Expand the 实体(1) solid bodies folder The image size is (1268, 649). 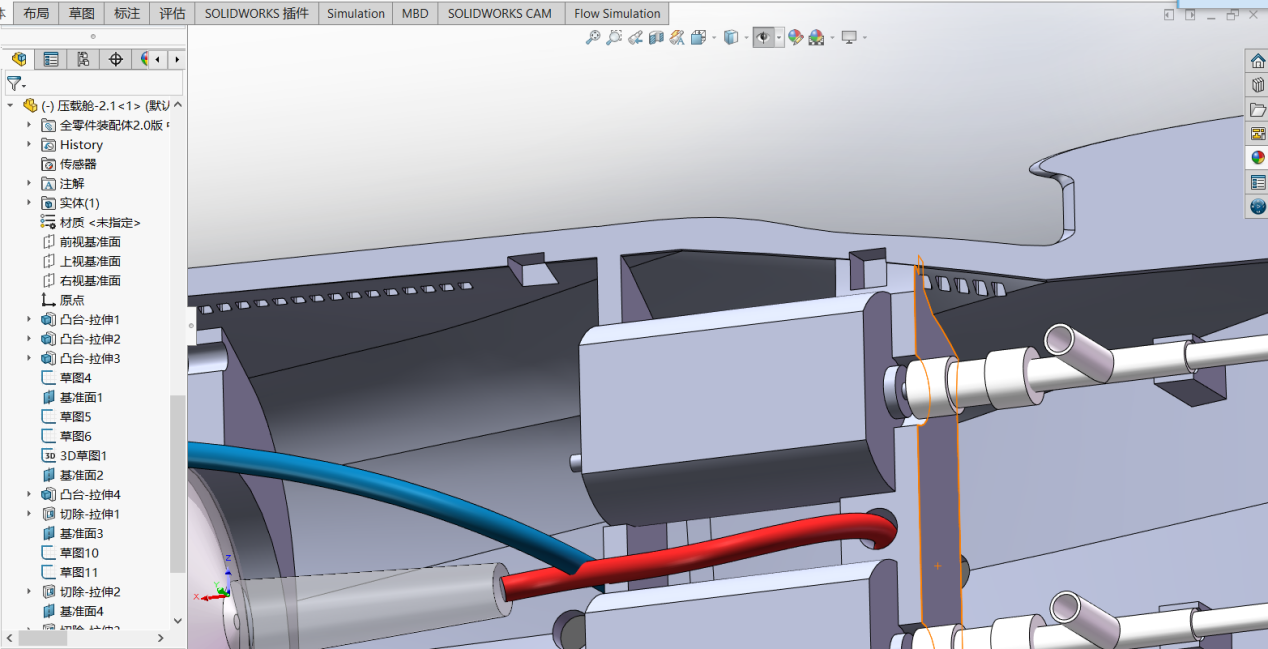pyautogui.click(x=29, y=203)
